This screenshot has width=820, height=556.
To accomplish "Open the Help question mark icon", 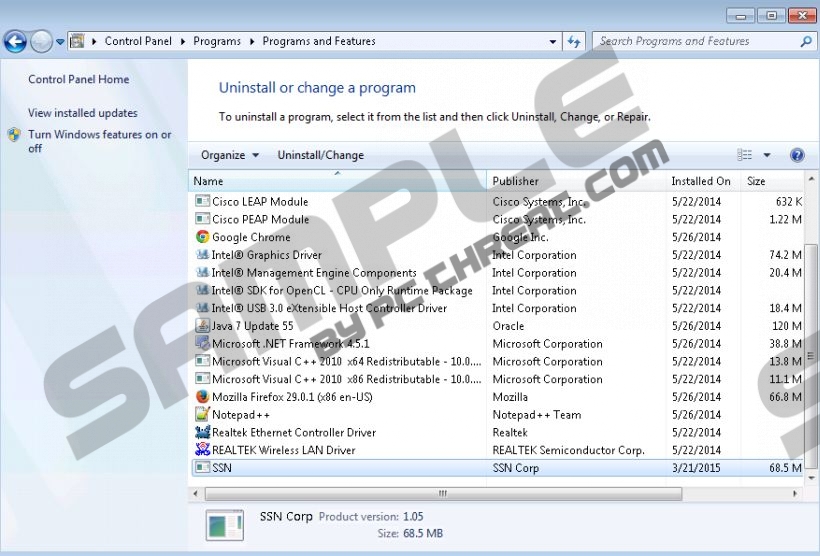I will [x=797, y=155].
